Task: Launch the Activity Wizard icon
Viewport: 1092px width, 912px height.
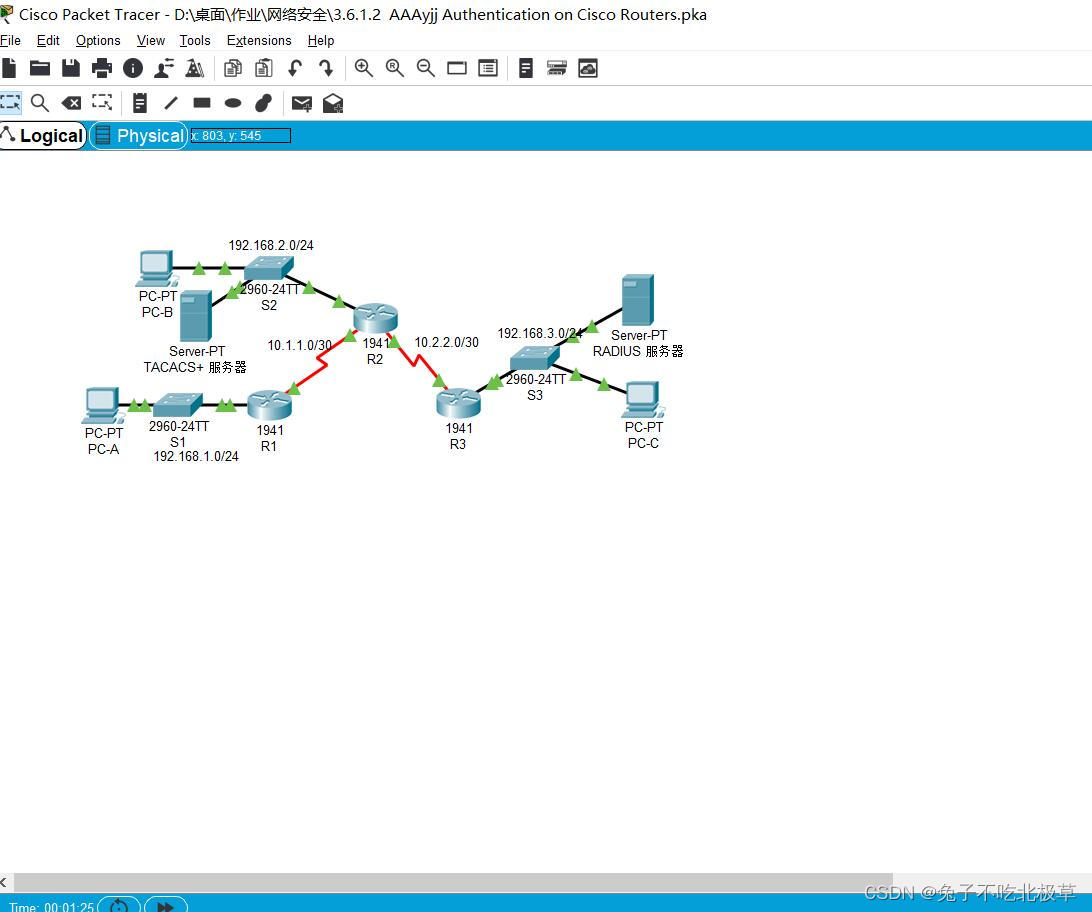Action: tap(195, 68)
